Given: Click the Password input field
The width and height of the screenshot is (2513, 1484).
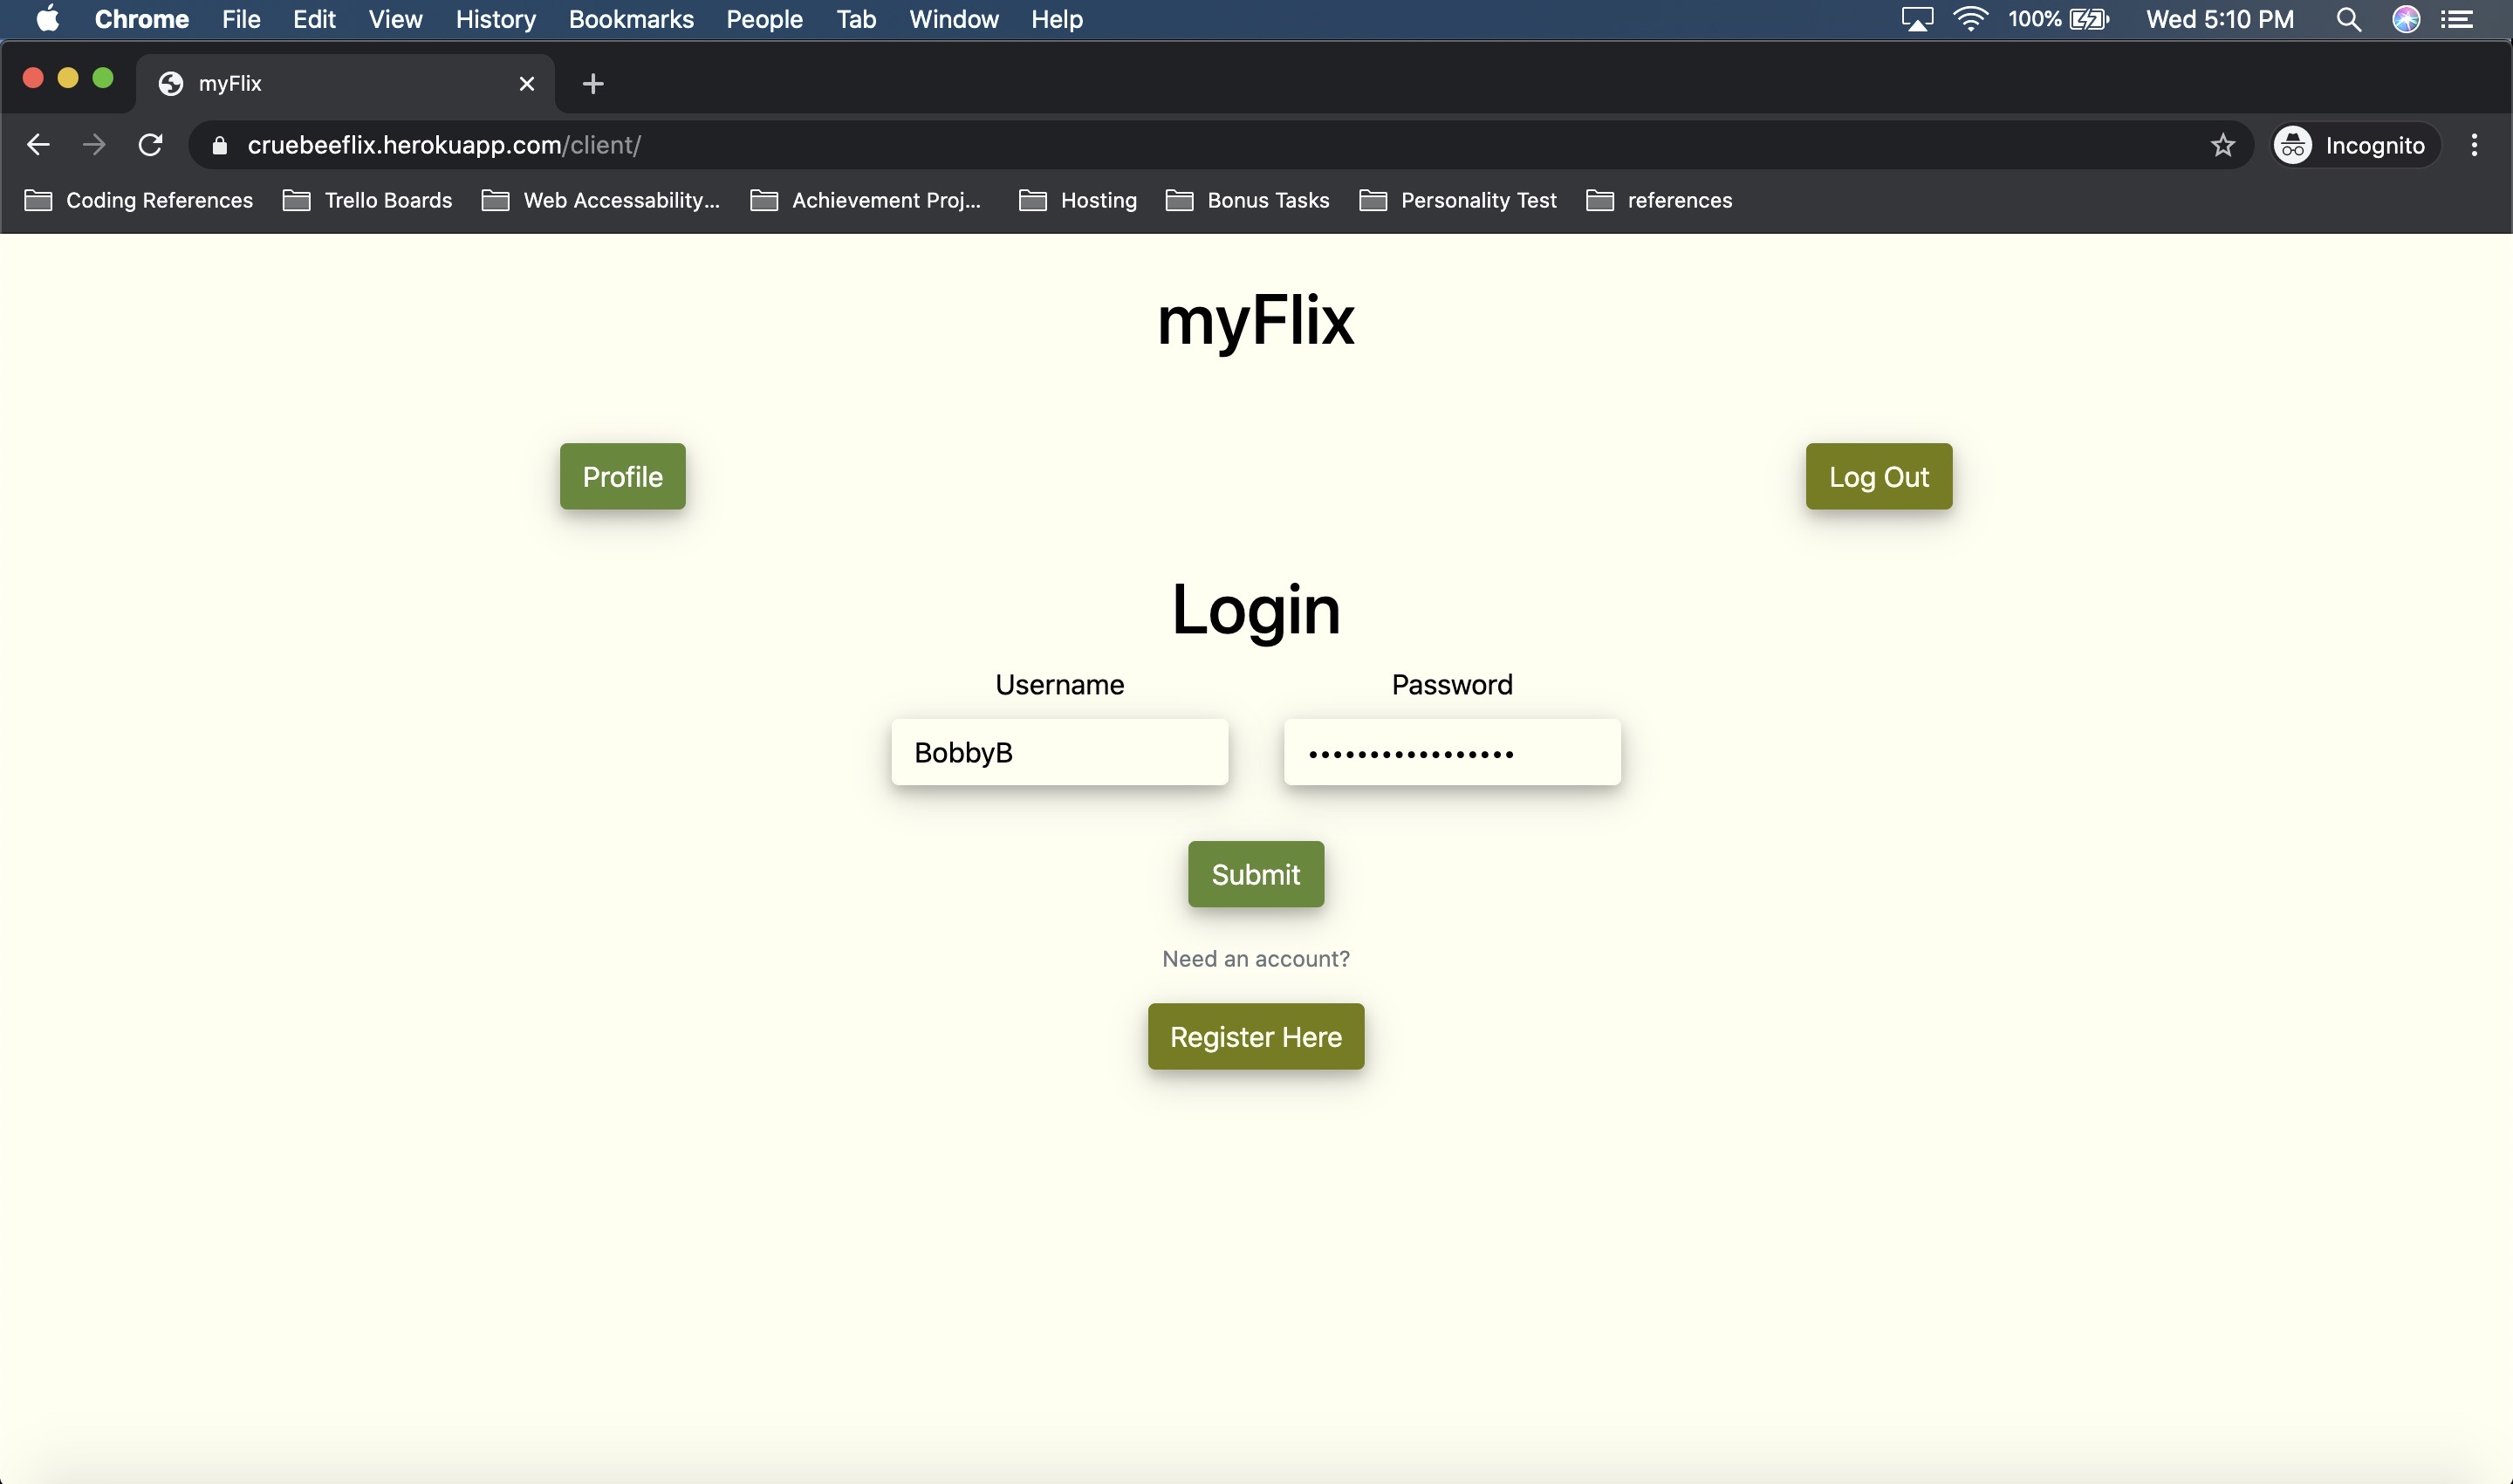Looking at the screenshot, I should [1452, 752].
